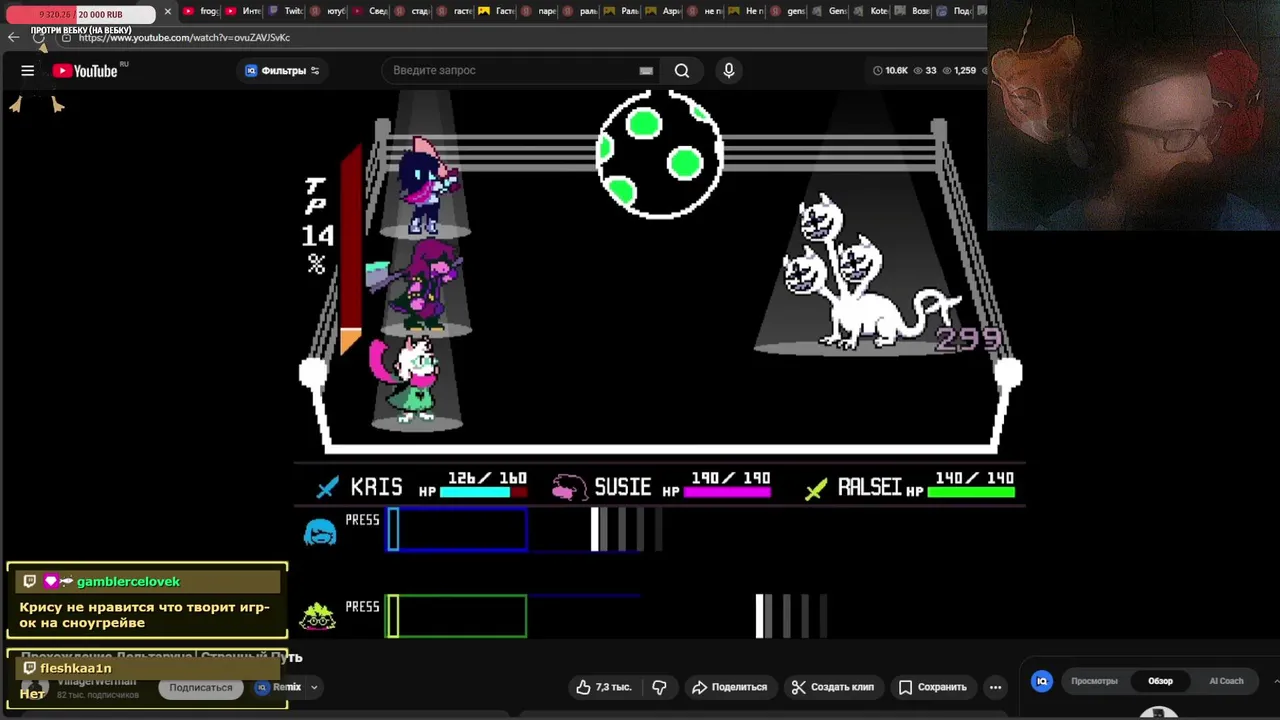This screenshot has height=720, width=1280.
Task: Click the 10.6K views-per-hour clock stat
Action: [890, 70]
